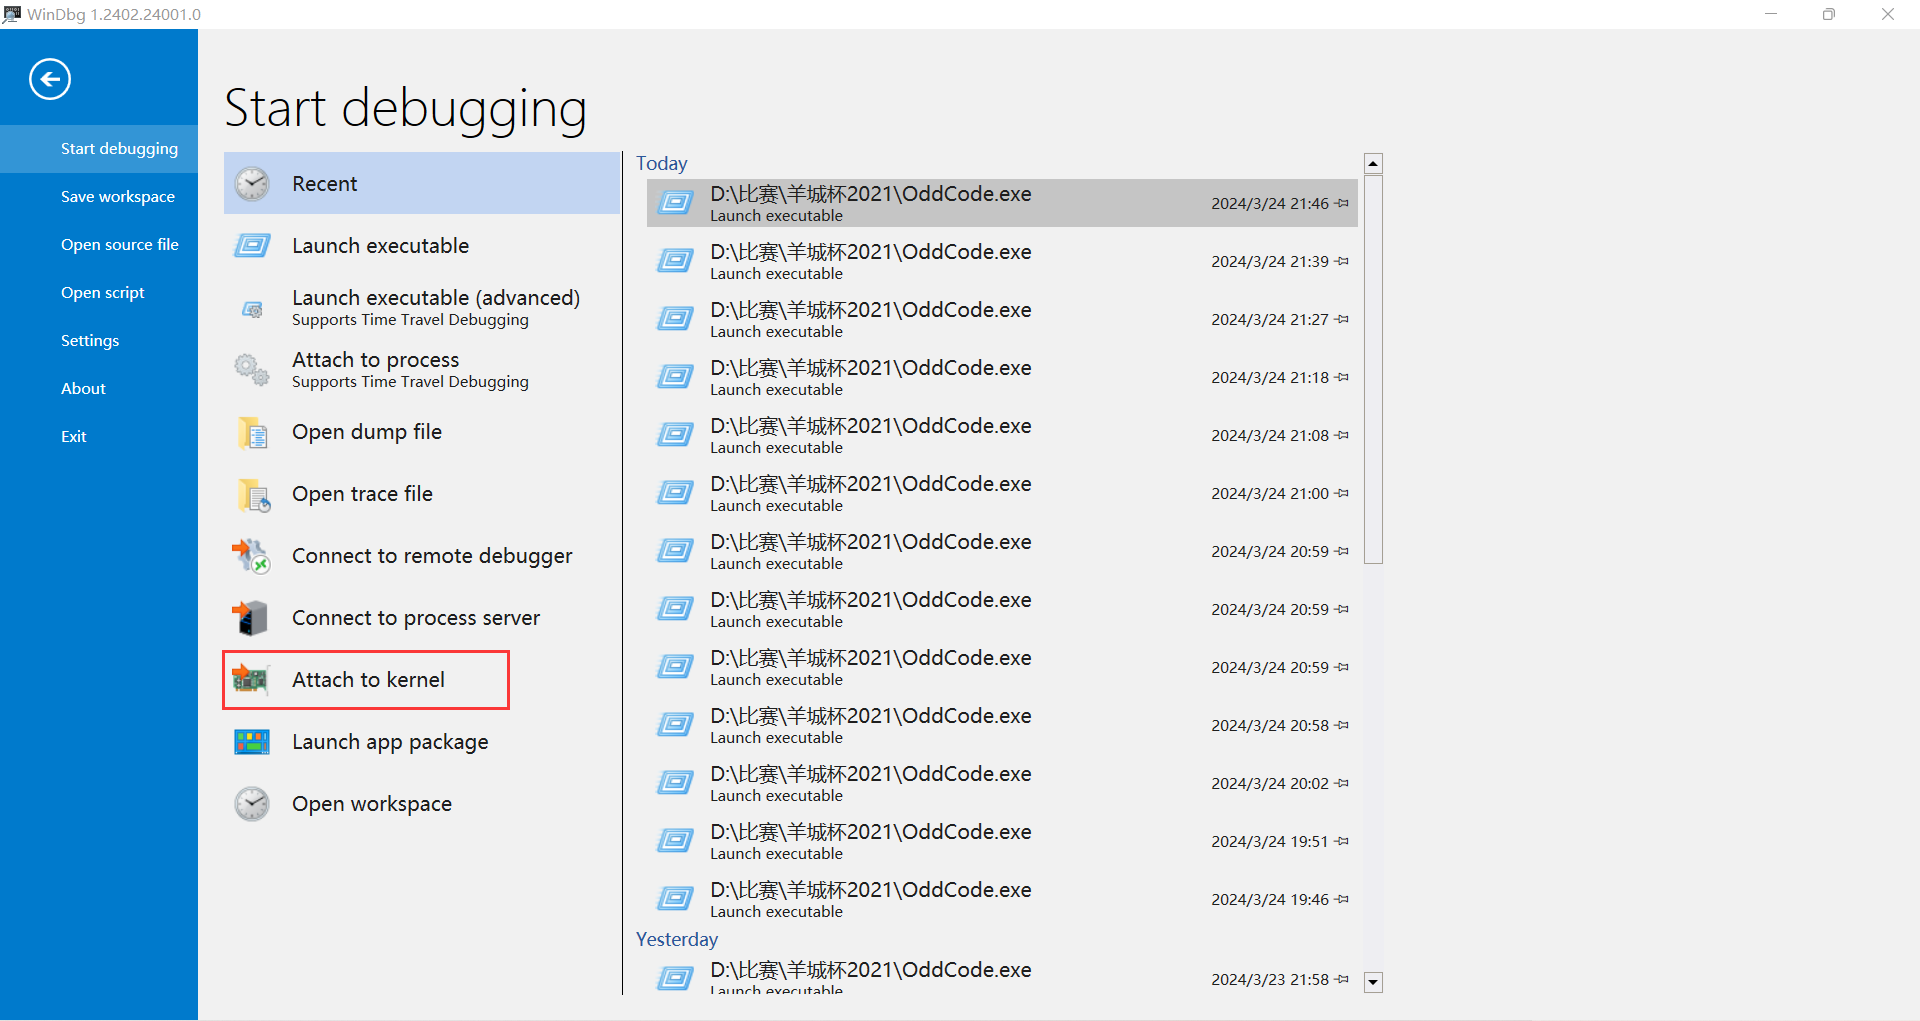
Task: Open Settings from the sidebar
Action: (99, 341)
